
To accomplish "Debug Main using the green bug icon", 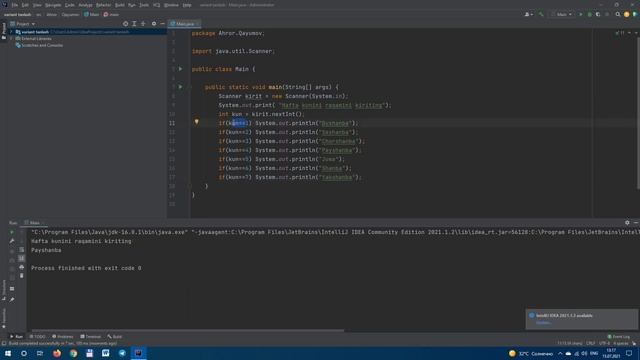I will pyautogui.click(x=589, y=14).
